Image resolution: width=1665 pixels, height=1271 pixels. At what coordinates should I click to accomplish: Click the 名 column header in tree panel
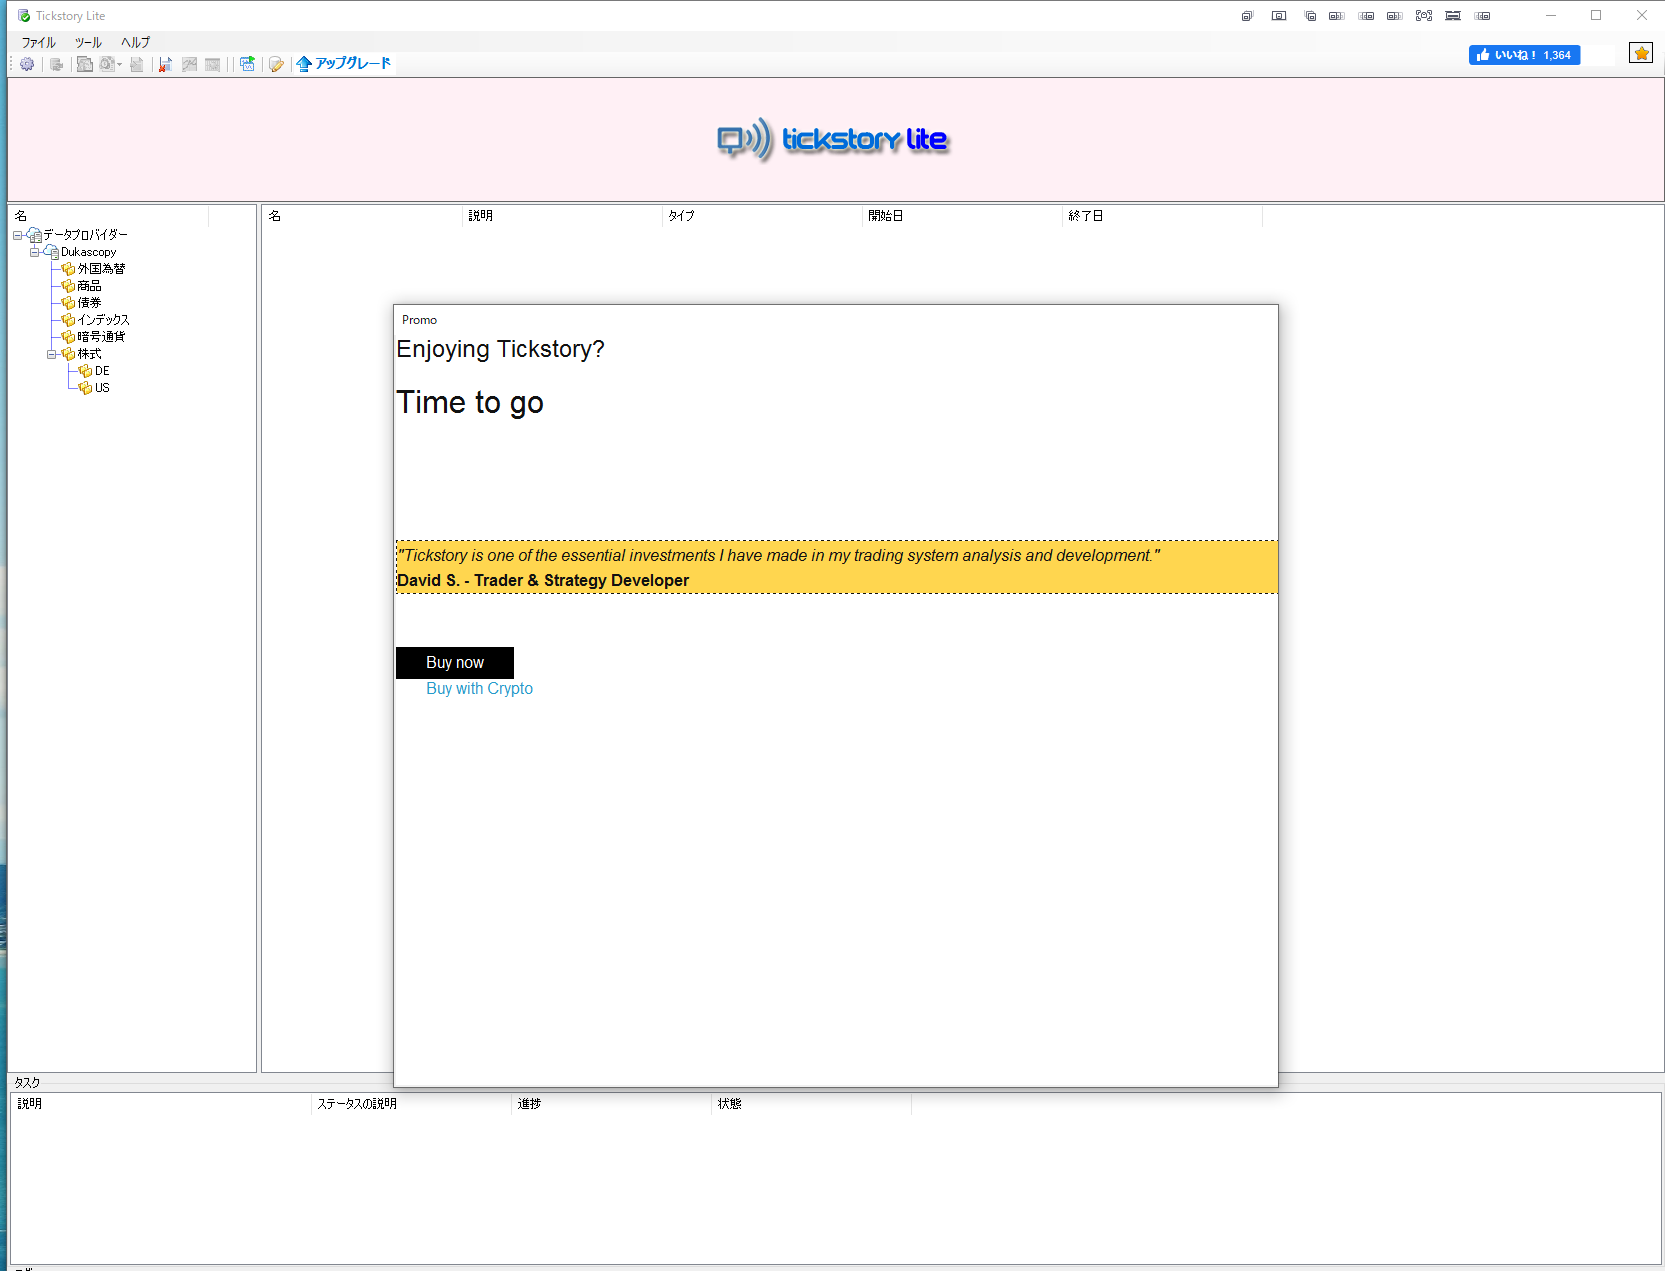click(x=108, y=216)
